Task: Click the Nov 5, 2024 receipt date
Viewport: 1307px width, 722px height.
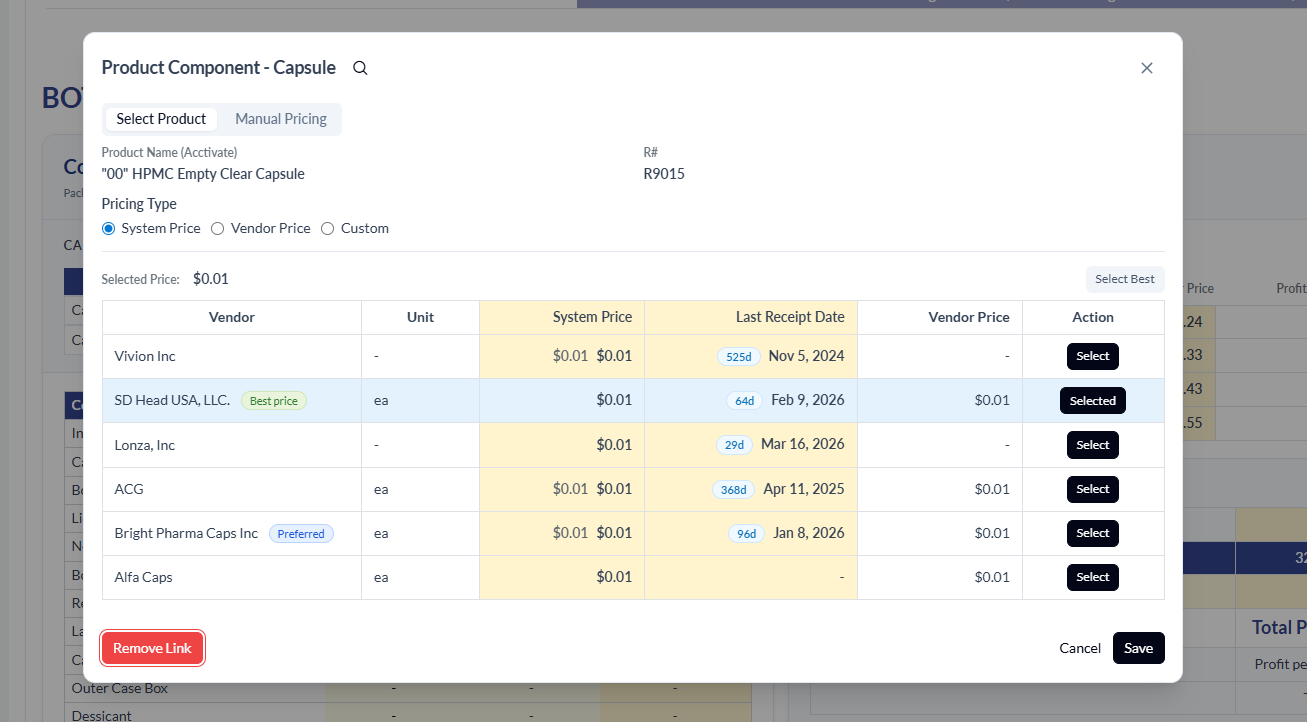Action: tap(807, 356)
